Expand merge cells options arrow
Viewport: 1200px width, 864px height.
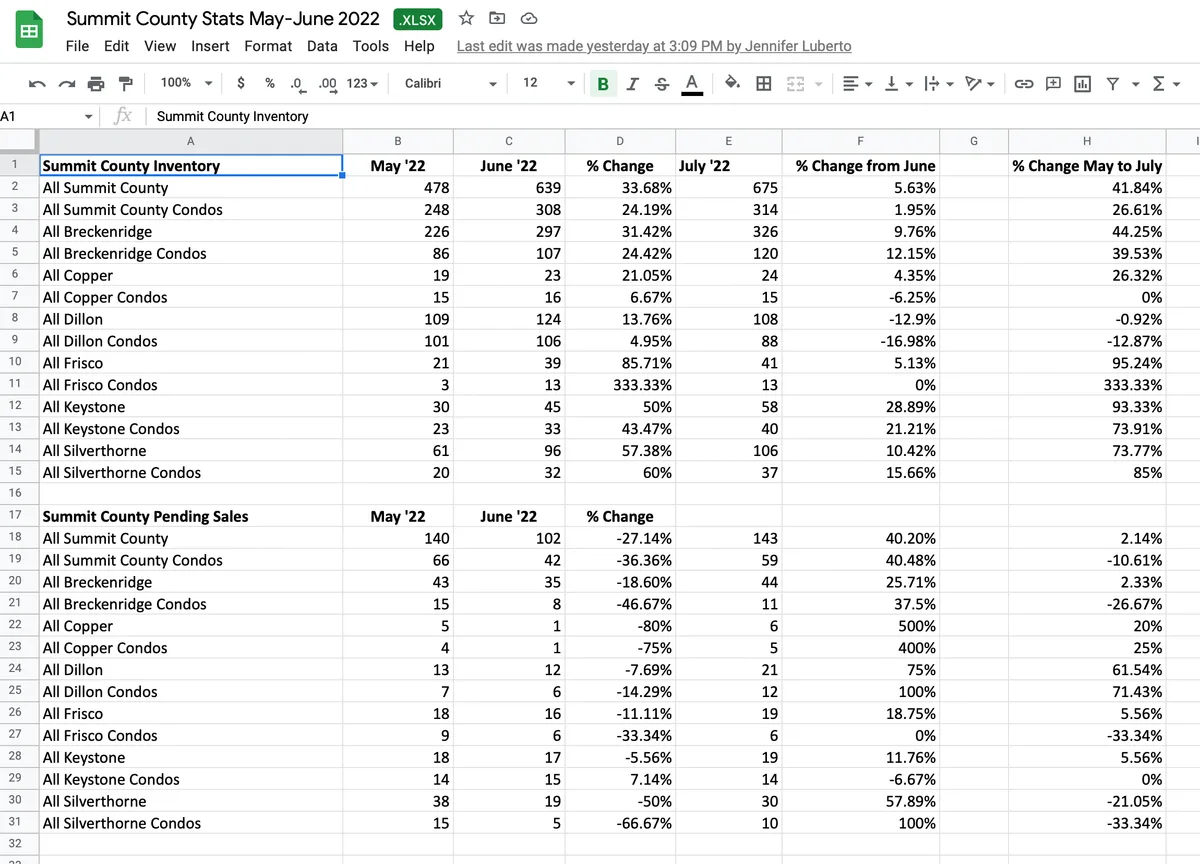(x=818, y=84)
